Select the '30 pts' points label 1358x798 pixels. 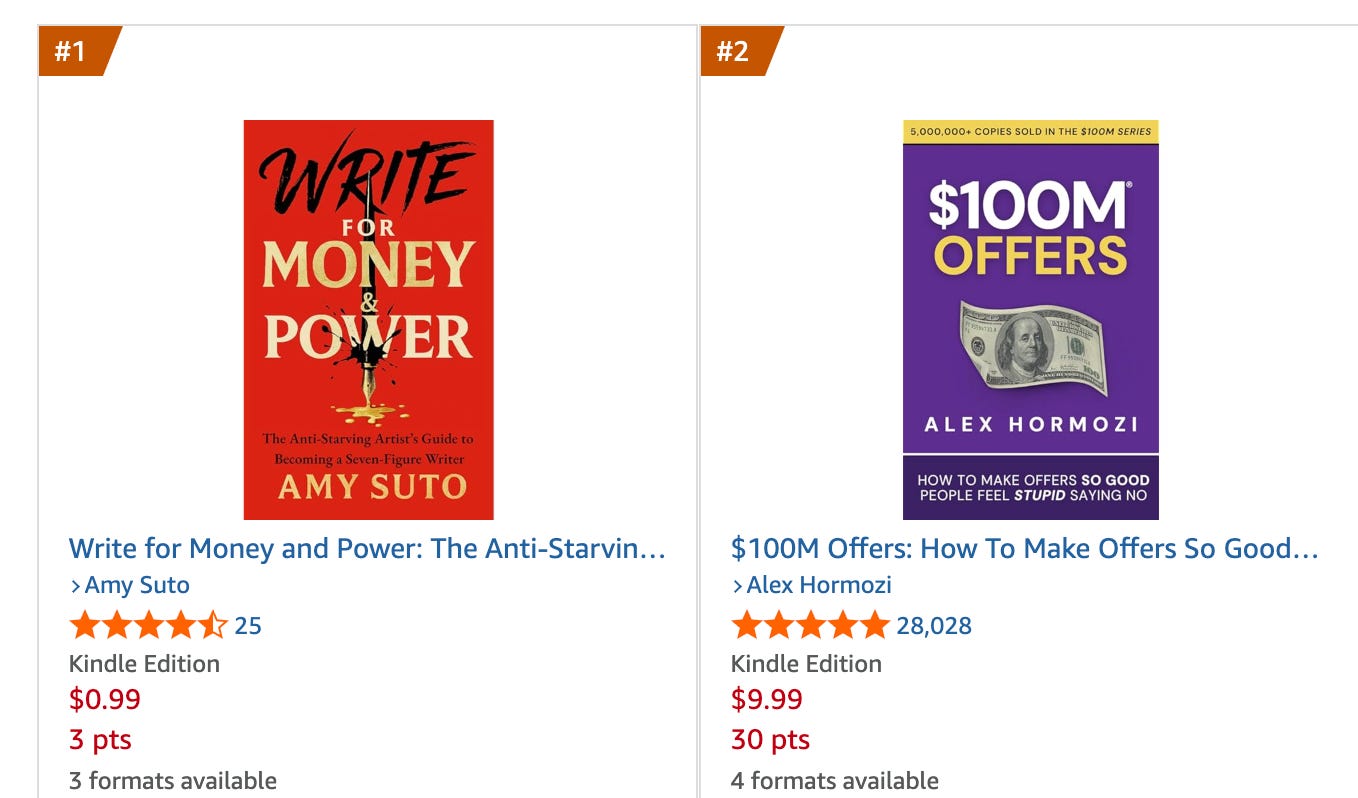tap(770, 740)
